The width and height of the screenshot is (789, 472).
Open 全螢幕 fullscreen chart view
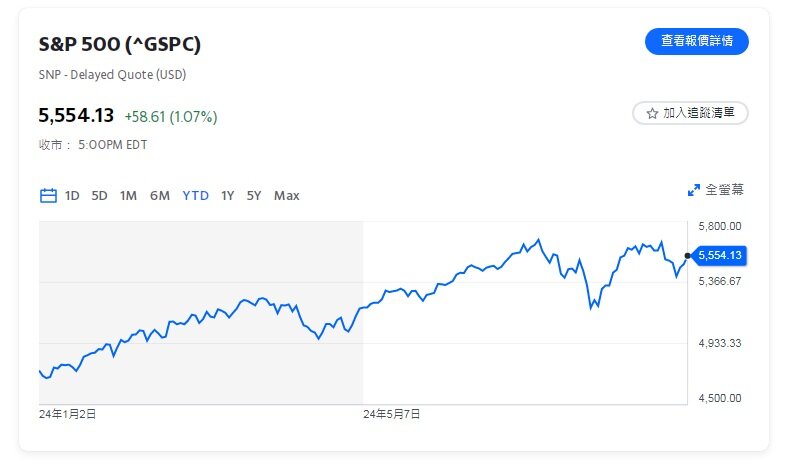(724, 190)
